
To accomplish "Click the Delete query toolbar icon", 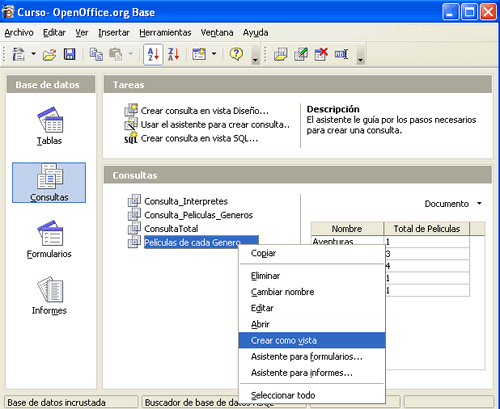I will coord(321,54).
